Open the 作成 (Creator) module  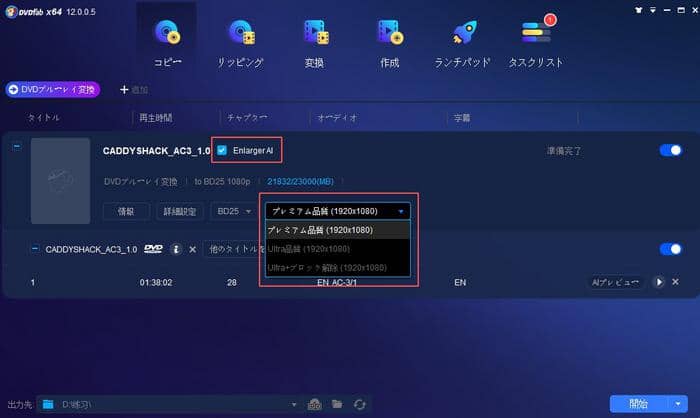coord(389,41)
